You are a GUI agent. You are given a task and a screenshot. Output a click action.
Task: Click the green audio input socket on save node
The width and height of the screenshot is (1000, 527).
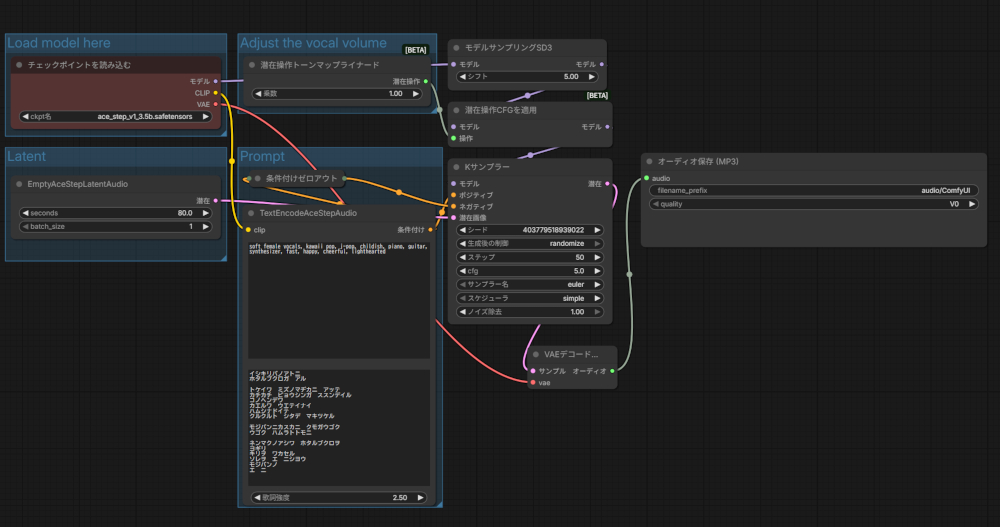coord(647,178)
